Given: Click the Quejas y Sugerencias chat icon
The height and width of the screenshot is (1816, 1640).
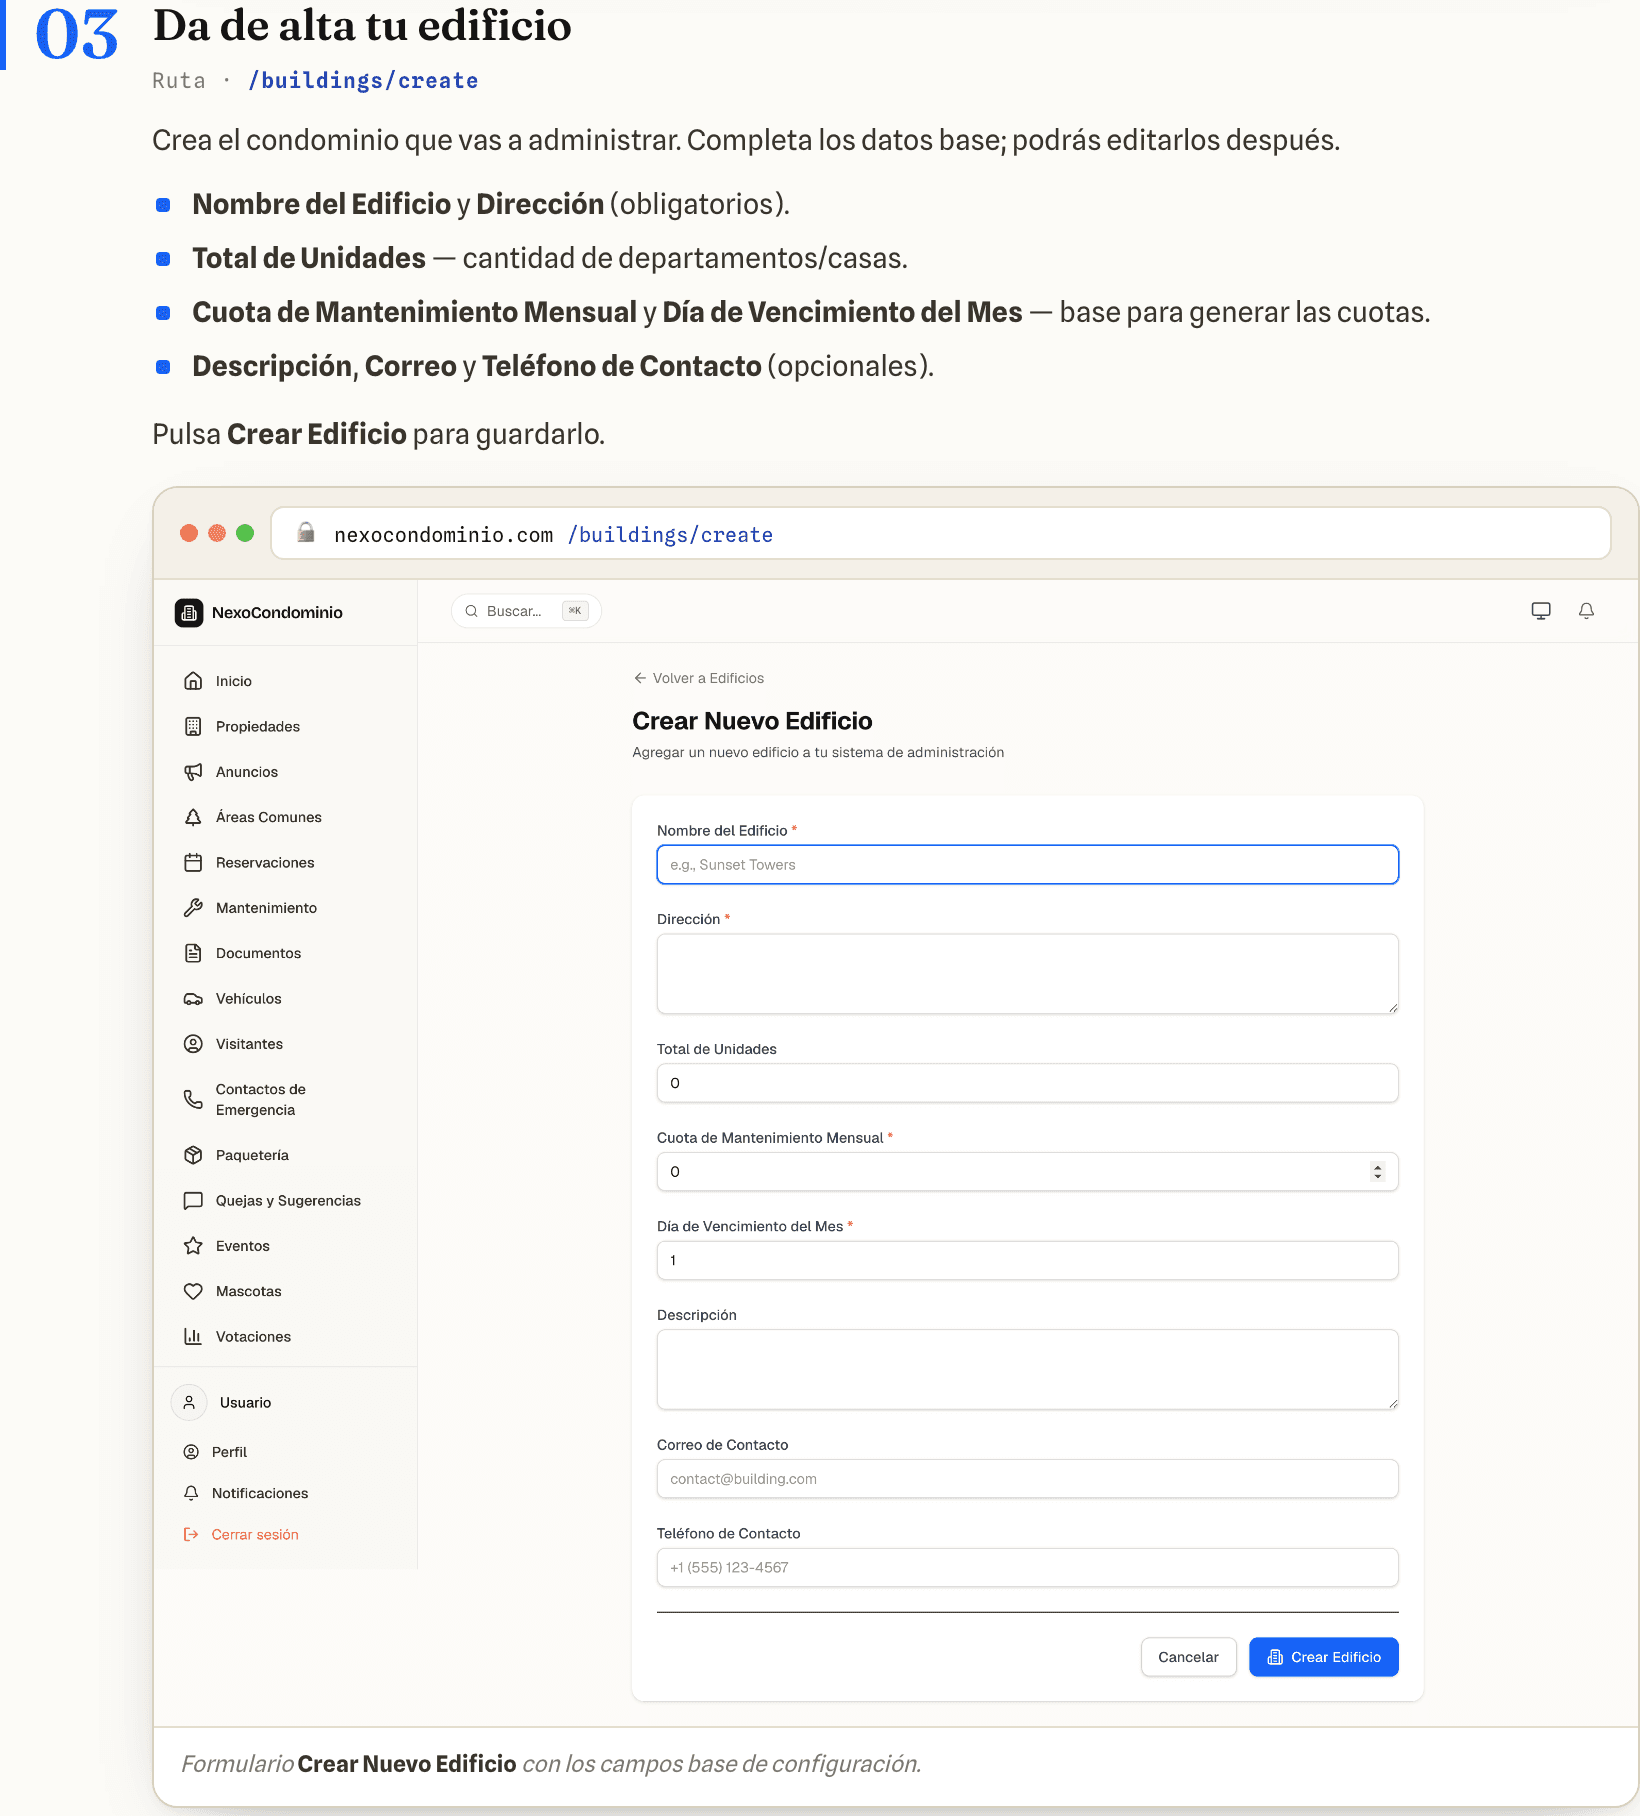Looking at the screenshot, I should coord(193,1200).
